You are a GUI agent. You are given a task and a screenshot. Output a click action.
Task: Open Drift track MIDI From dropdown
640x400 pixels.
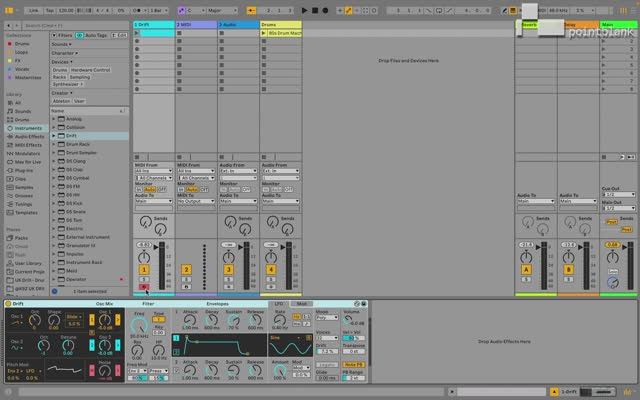[154, 171]
